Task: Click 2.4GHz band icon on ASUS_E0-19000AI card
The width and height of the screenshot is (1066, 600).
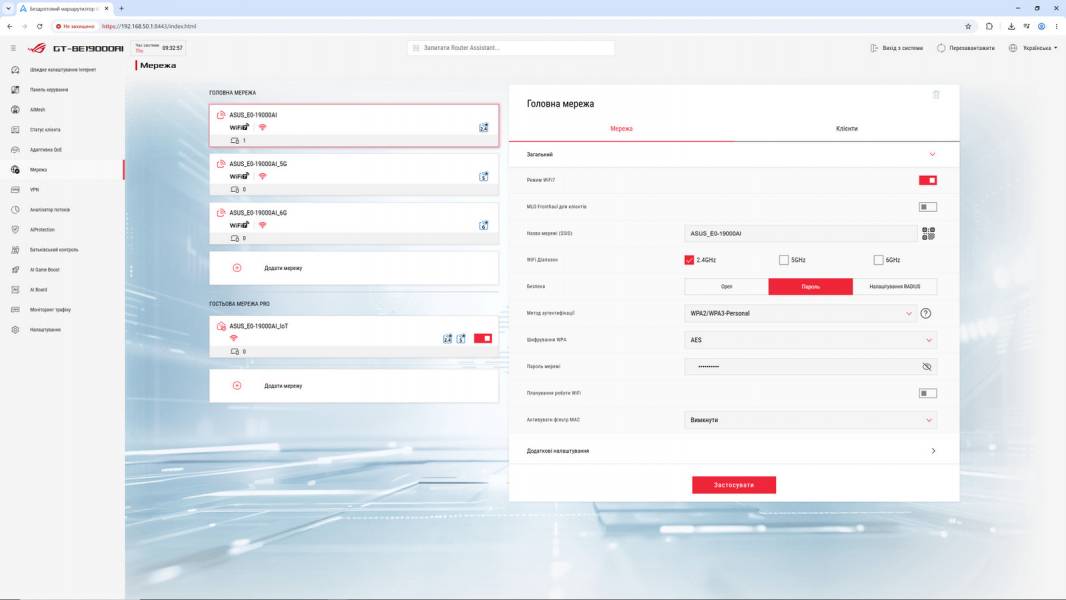Action: [483, 127]
